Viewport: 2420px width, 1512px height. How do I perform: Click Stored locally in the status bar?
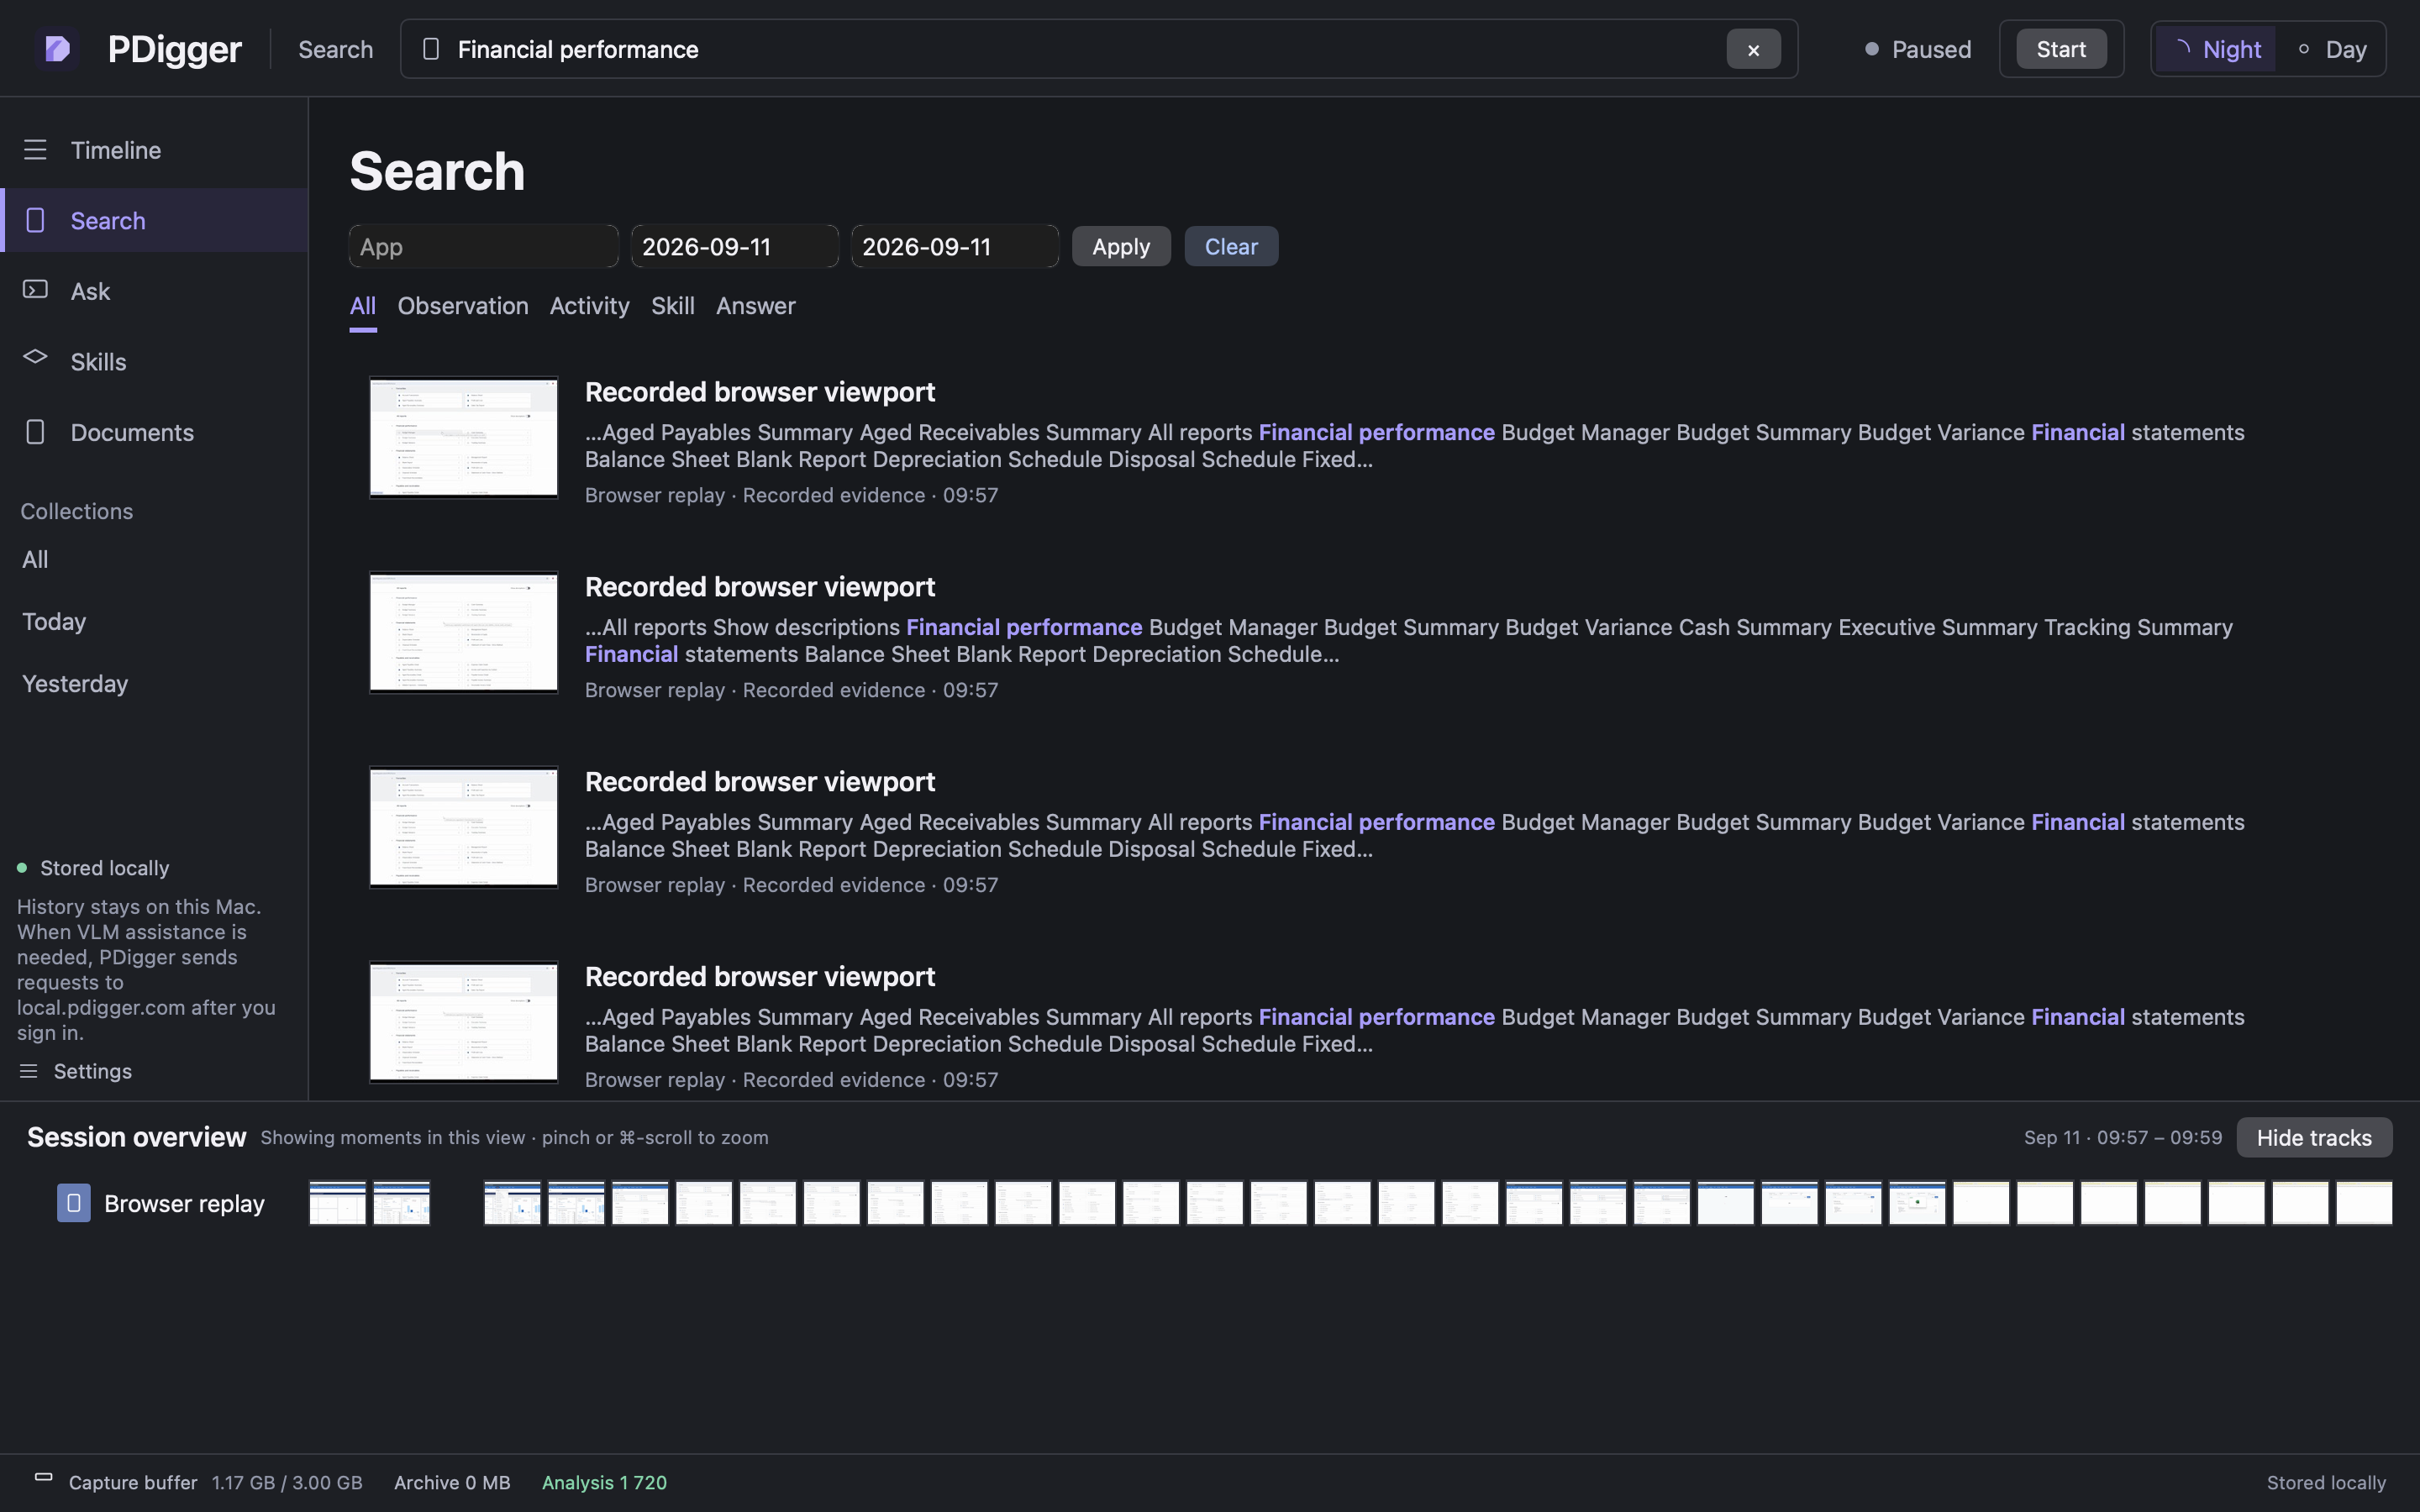pyautogui.click(x=2326, y=1482)
